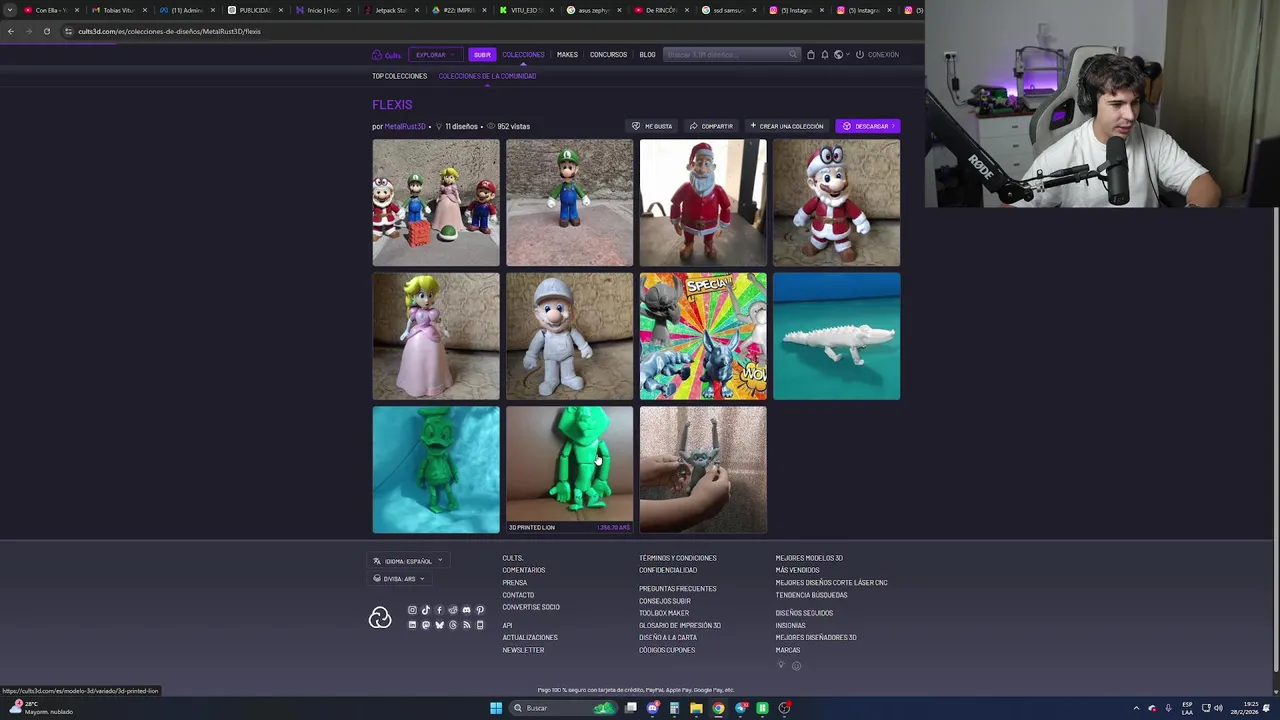Switch to Colecciones de la Comunidad tab
The image size is (1280, 720).
[x=487, y=76]
